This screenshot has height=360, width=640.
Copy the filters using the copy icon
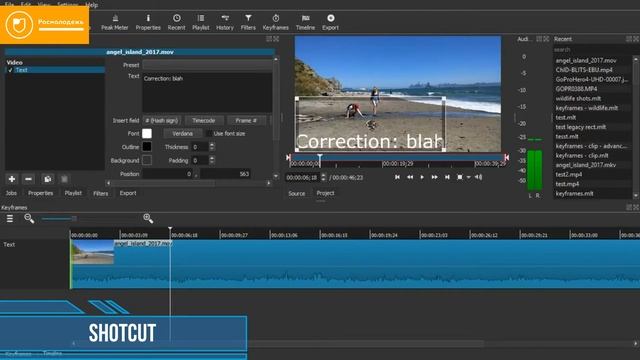(47, 179)
